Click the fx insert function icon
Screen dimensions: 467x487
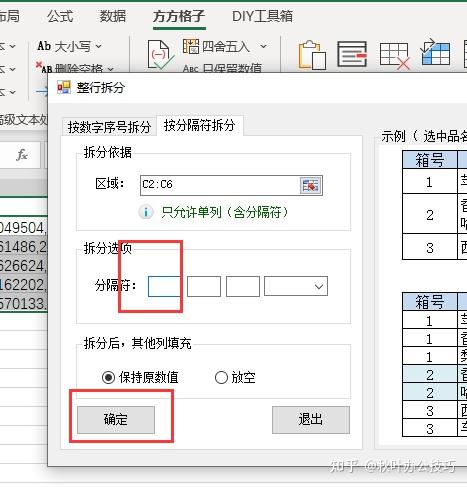22,155
